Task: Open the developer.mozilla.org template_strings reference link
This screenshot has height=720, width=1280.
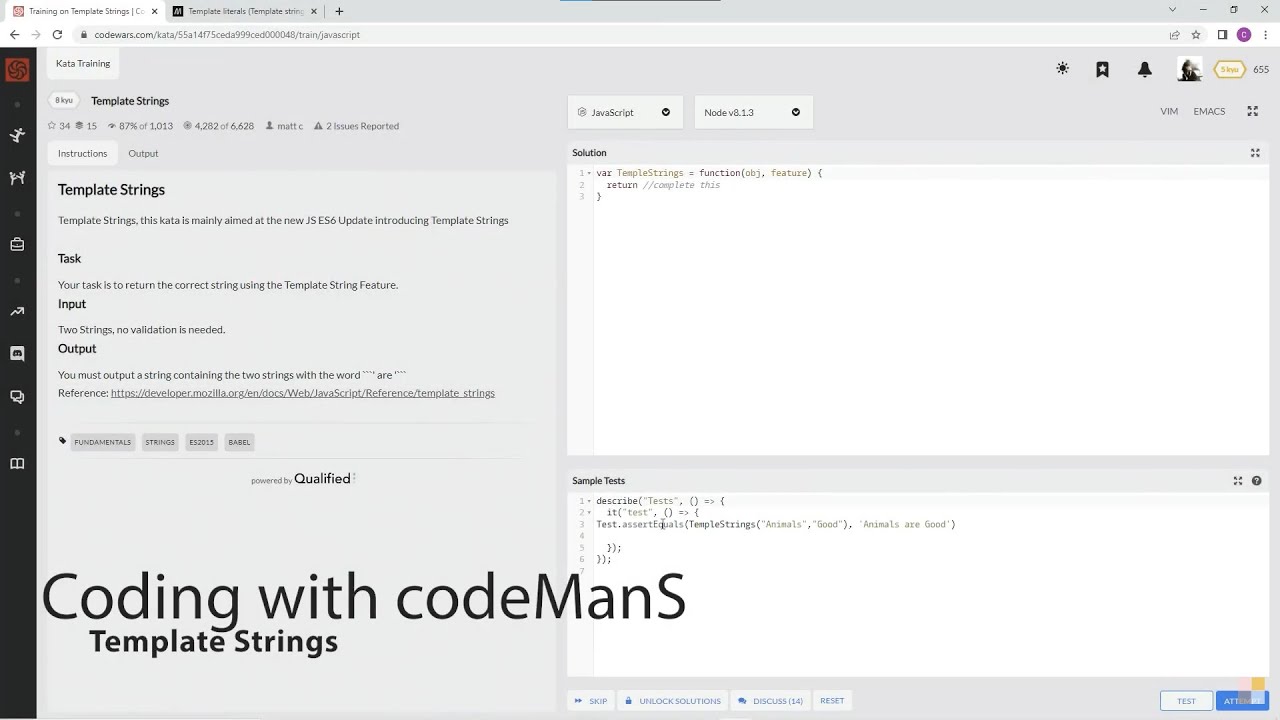Action: coord(303,393)
